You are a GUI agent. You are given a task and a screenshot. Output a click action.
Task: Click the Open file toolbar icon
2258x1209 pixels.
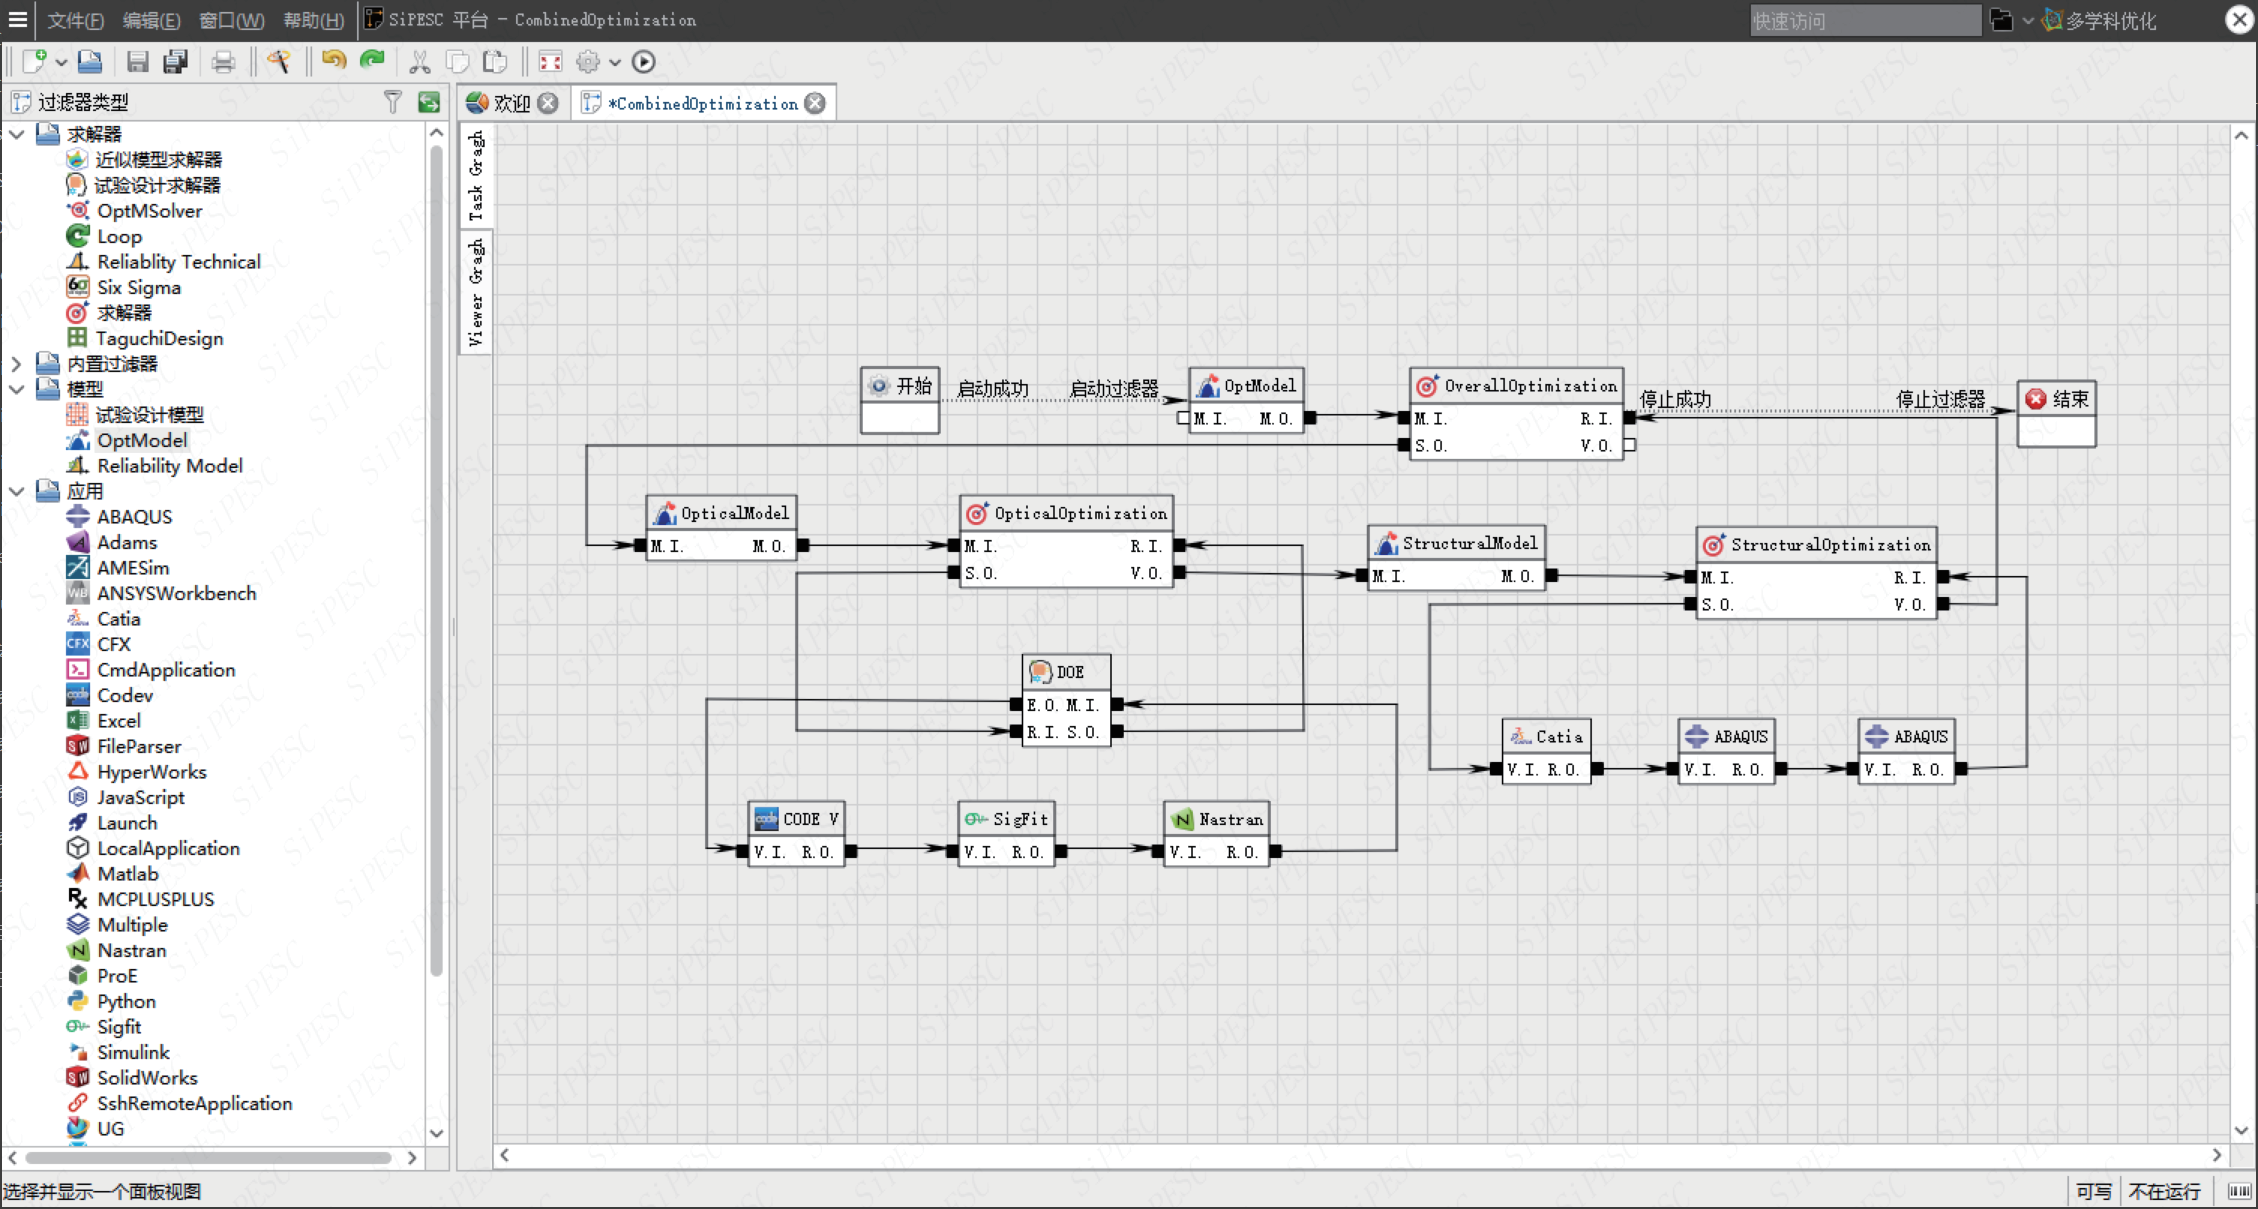90,62
